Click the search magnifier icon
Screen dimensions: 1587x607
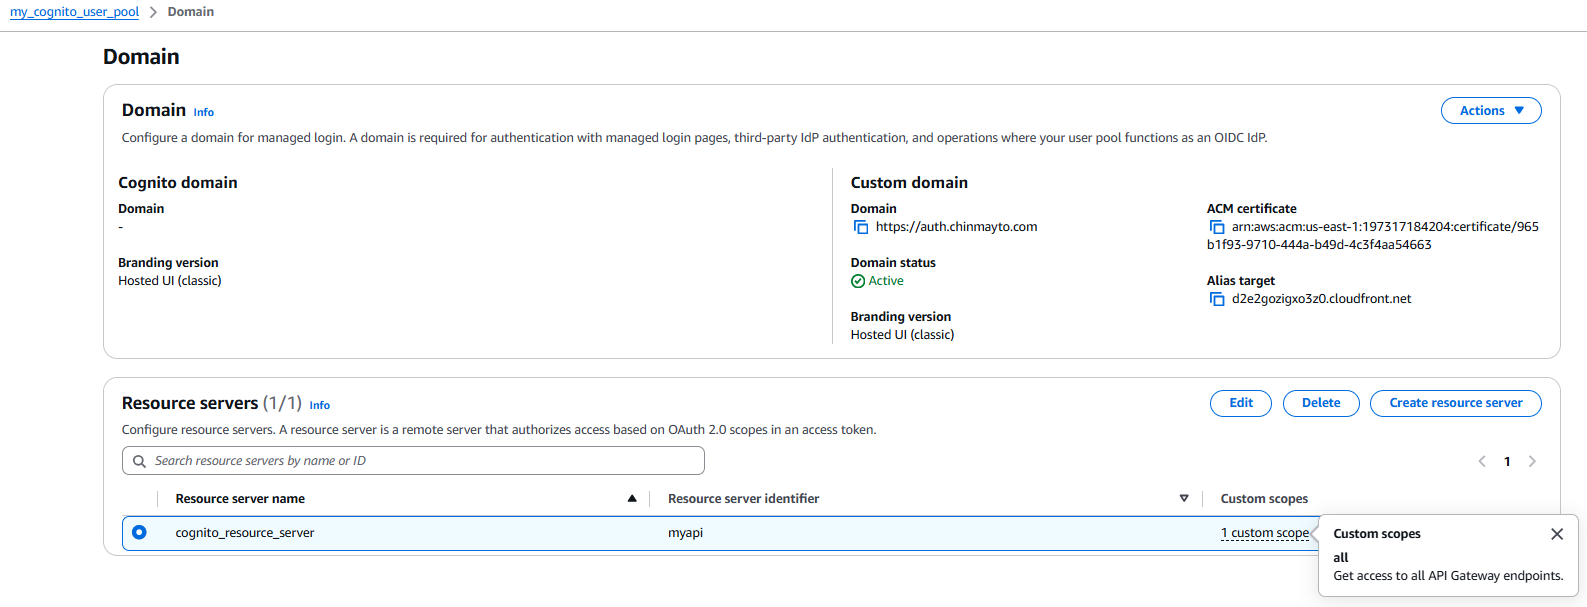[x=139, y=461]
